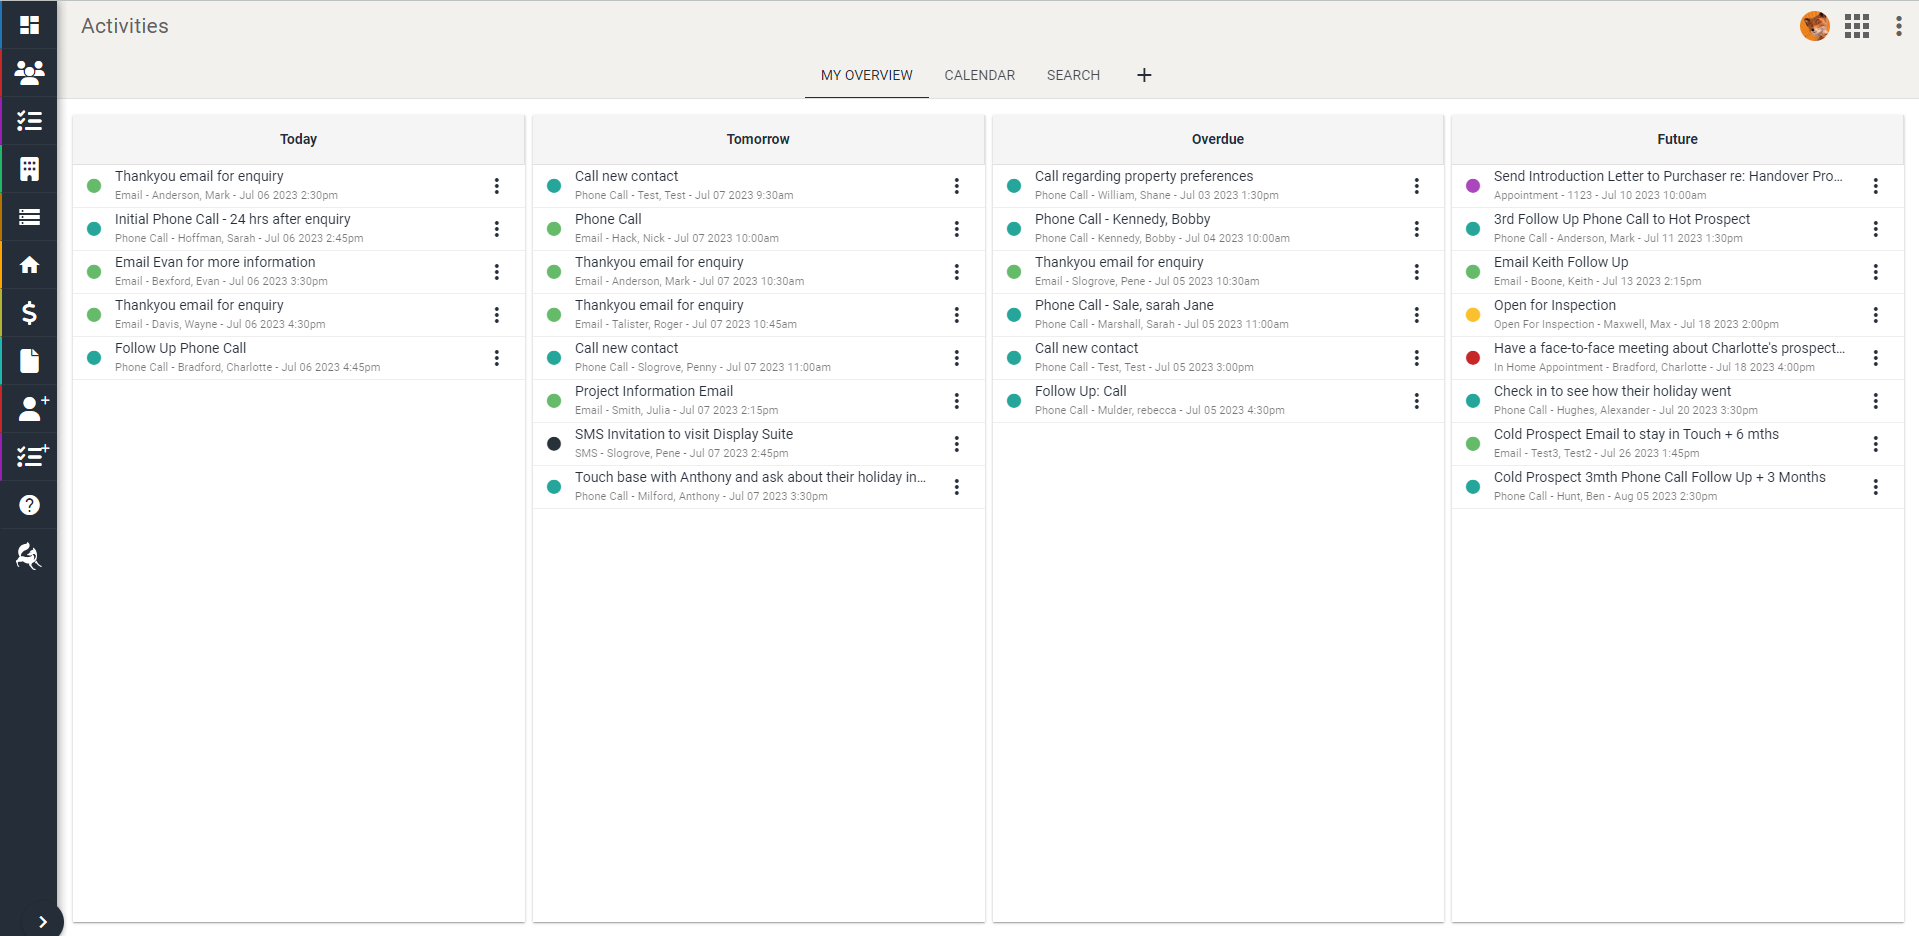1919x936 pixels.
Task: Click the plus button next to Search tab
Action: 1144,75
